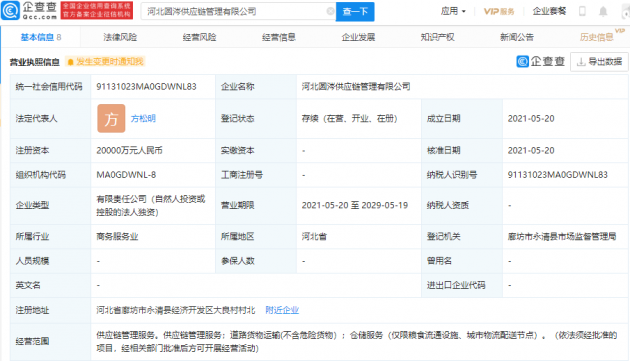Viewport: 630px width, 361px height.
Task: Select registered address 河北省廊坊市永清县经济开发区大良村村北
Action: pyautogui.click(x=176, y=310)
